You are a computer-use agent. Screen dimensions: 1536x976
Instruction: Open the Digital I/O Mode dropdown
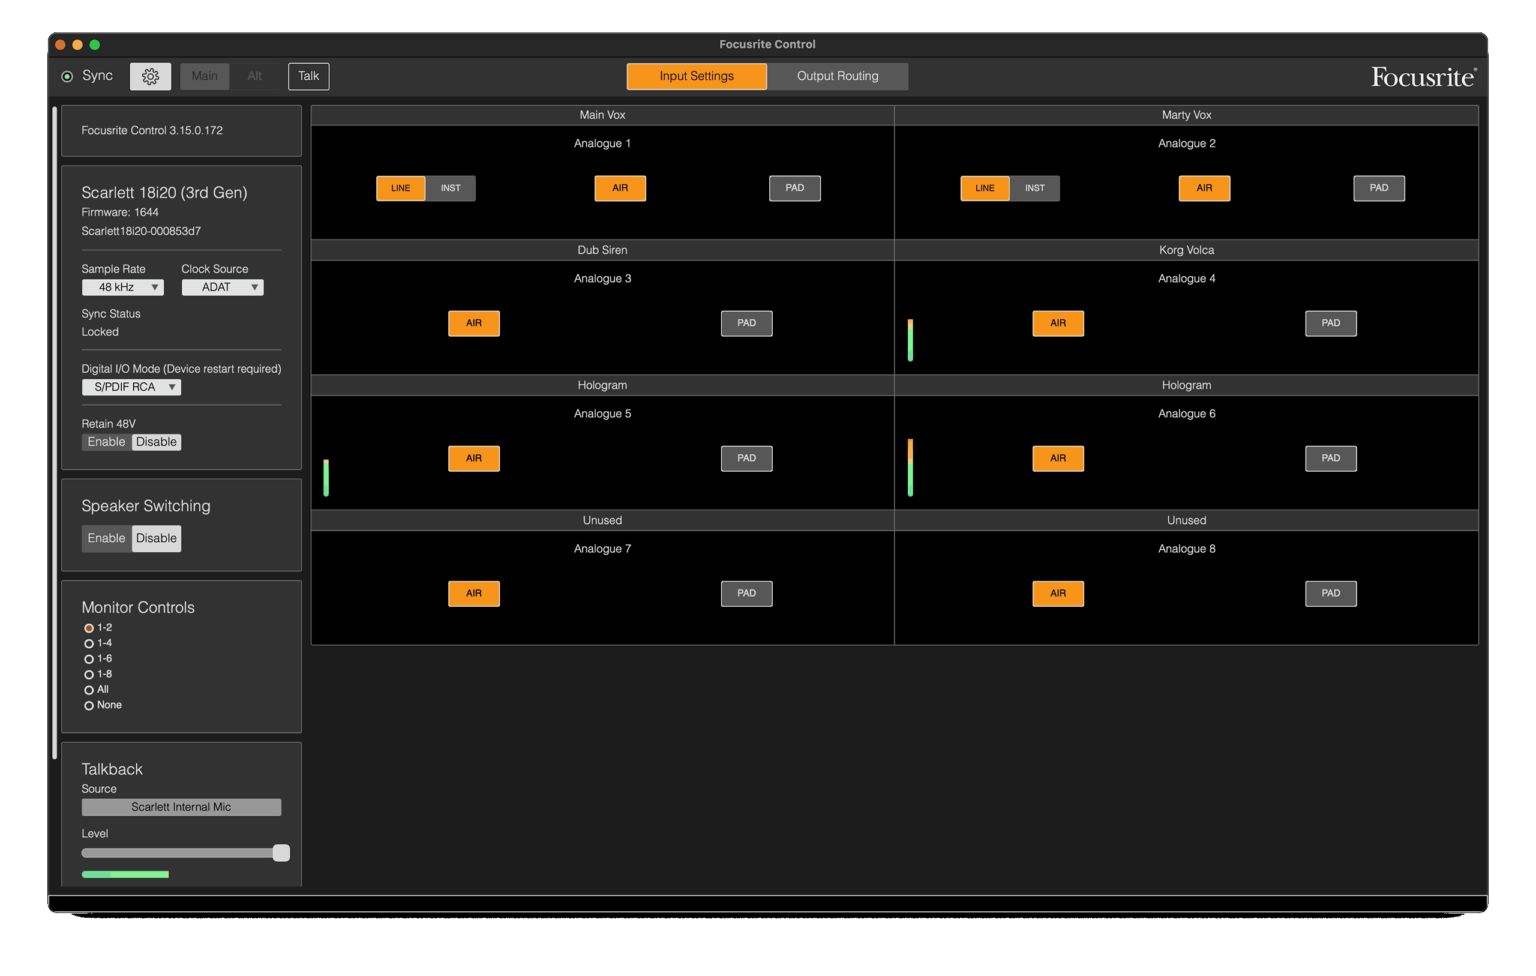[131, 387]
